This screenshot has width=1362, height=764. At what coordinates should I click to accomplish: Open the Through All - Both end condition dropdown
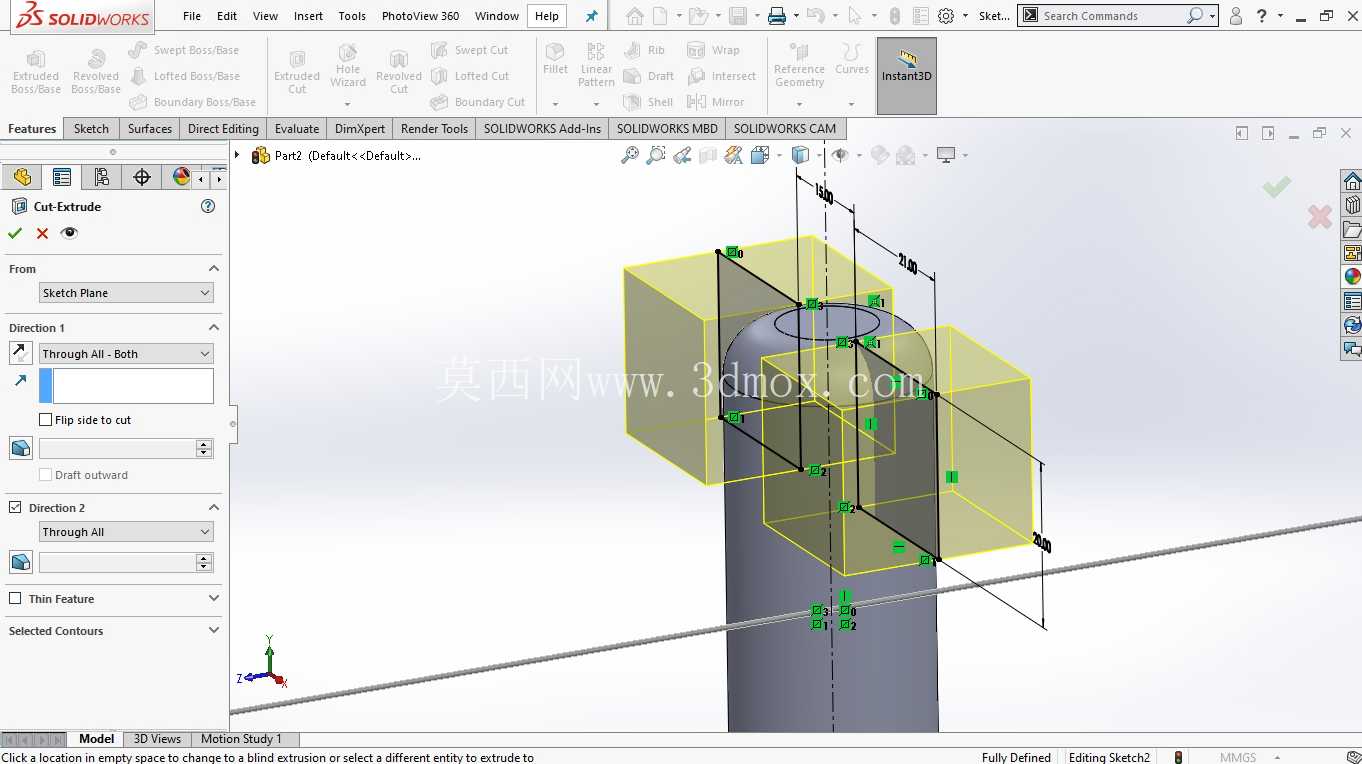[x=126, y=354]
